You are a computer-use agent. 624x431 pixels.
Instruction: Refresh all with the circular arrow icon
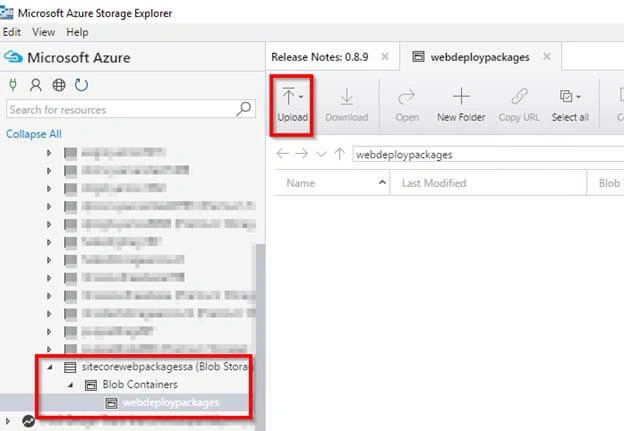tap(81, 85)
